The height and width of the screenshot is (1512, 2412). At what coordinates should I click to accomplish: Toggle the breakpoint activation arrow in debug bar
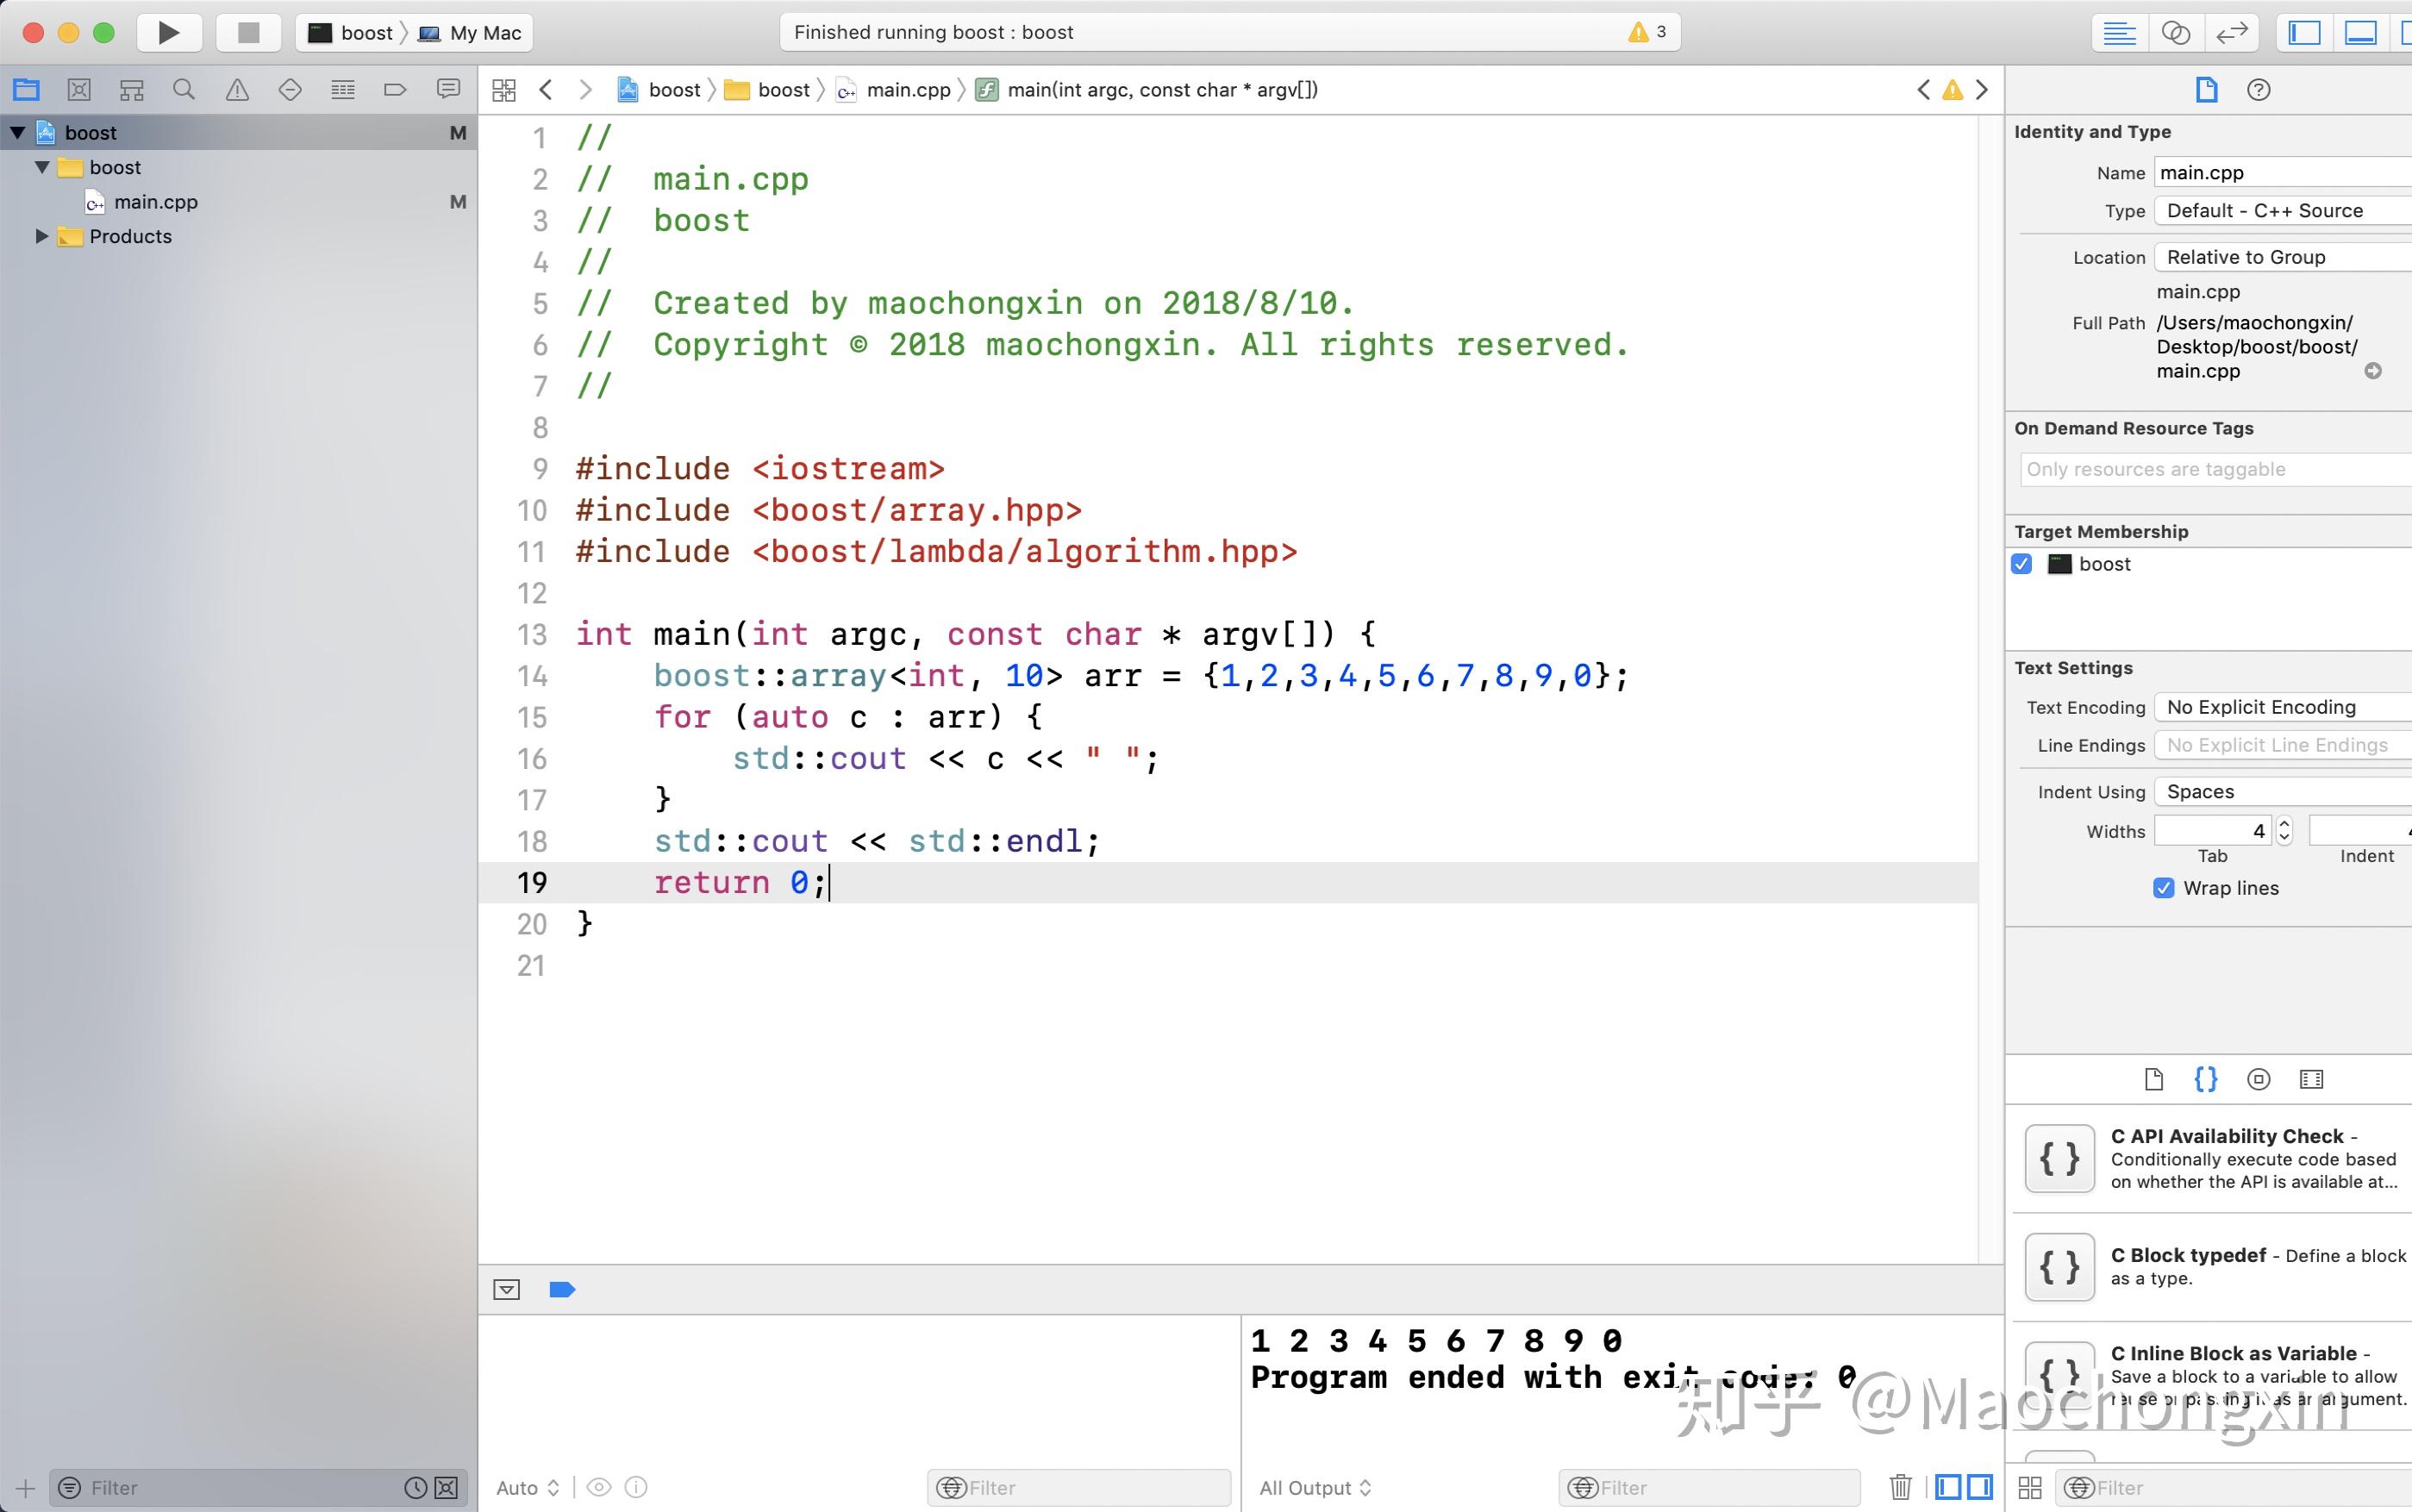[x=561, y=1289]
